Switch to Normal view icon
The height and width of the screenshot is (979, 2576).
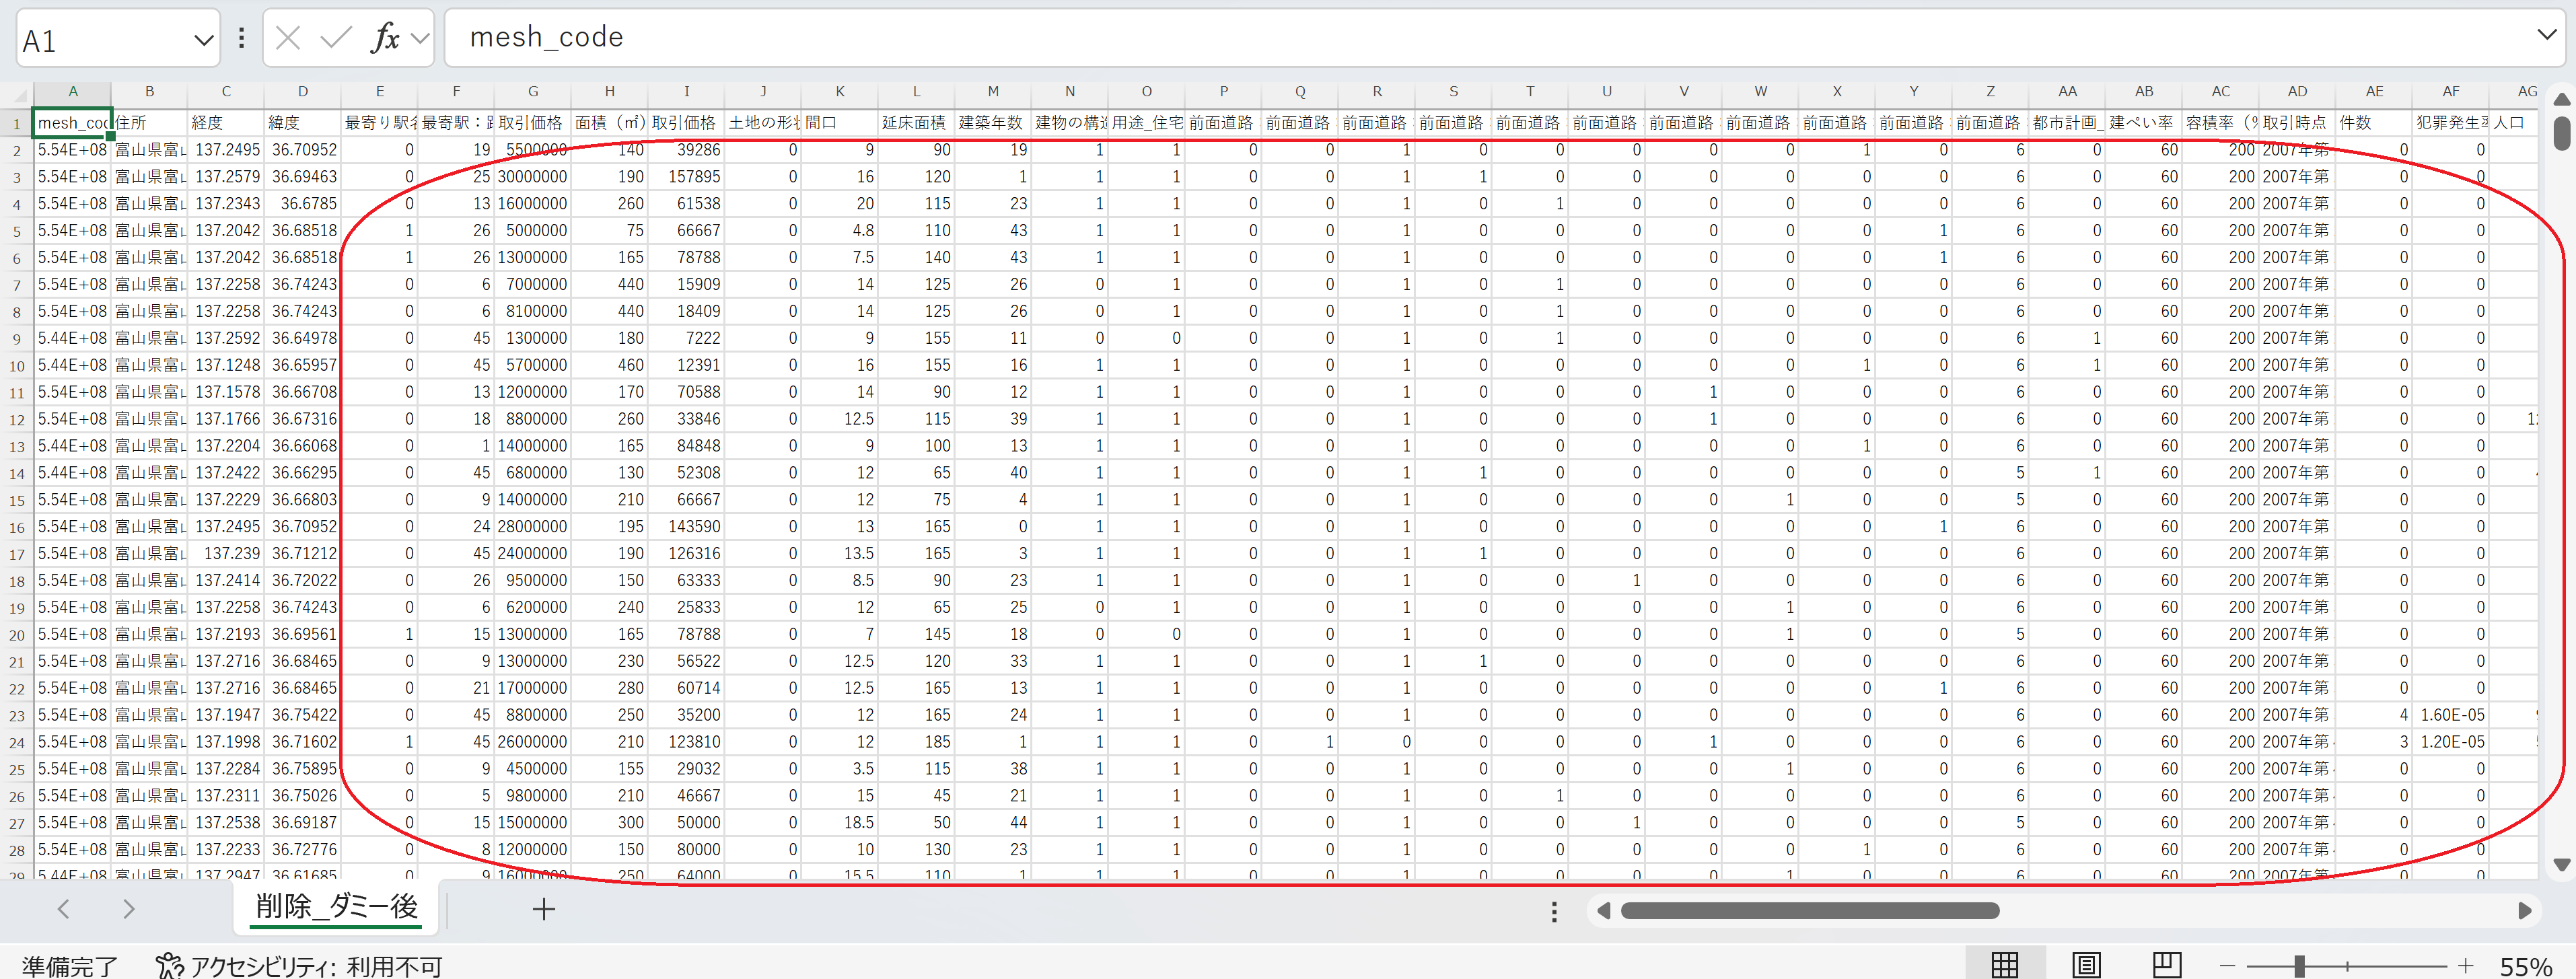coord(2004,964)
